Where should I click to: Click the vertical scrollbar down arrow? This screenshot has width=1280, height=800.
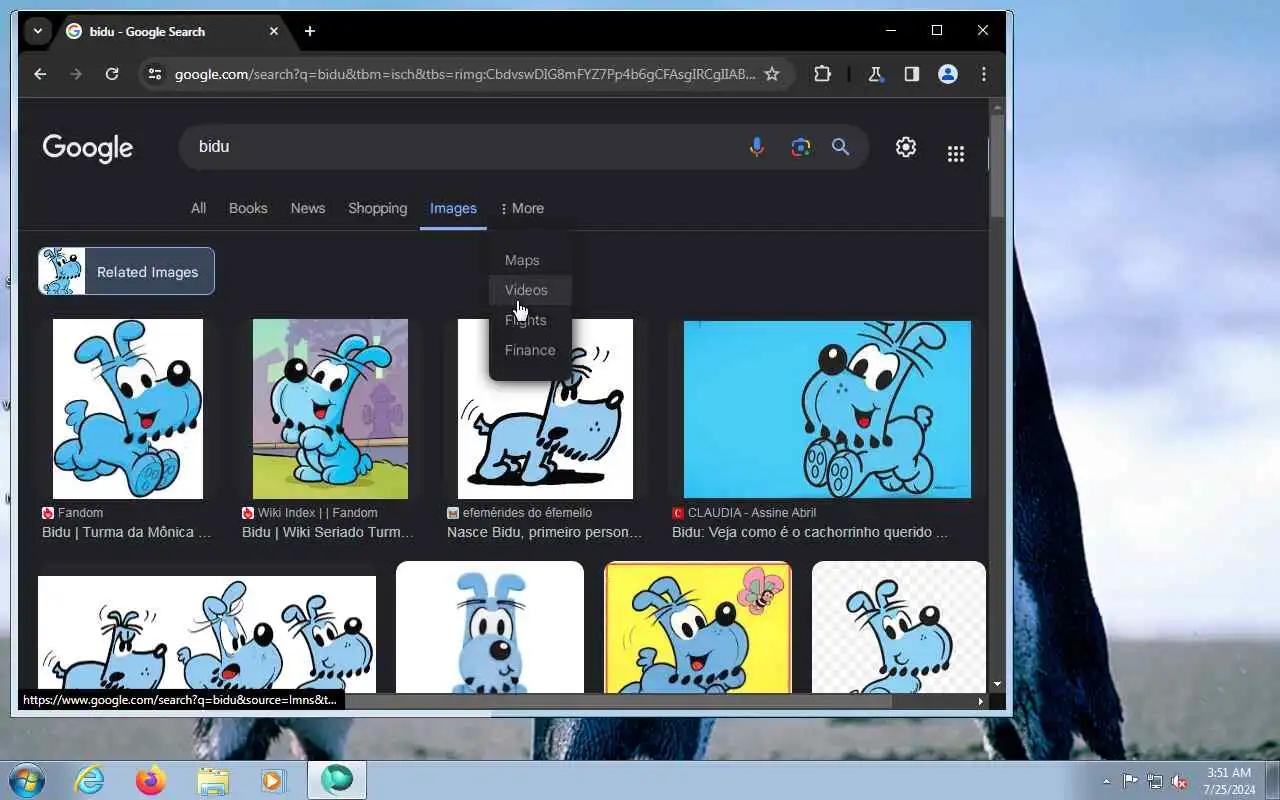997,685
